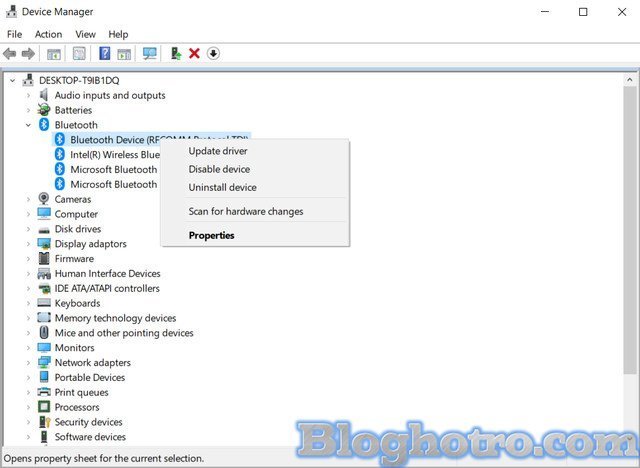
Task: Click the Batteries category icon
Action: (x=44, y=110)
